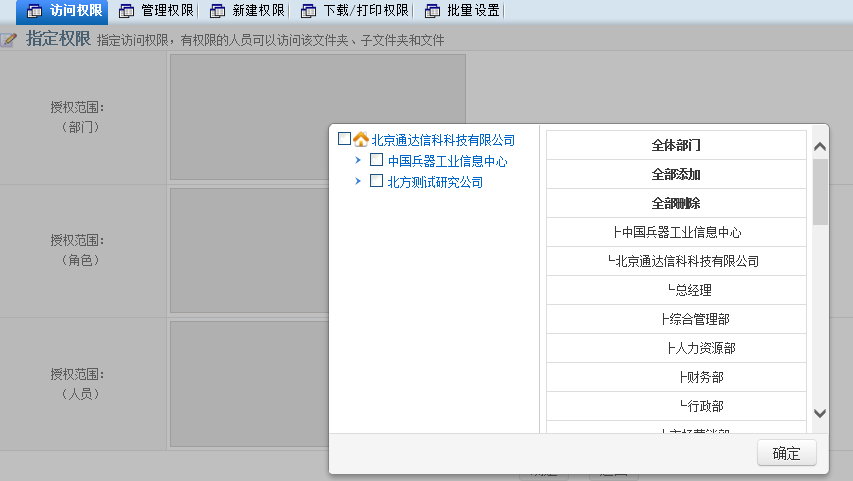The height and width of the screenshot is (481, 853).
Task: Click the 管理权限 tab icon
Action: pyautogui.click(x=126, y=11)
